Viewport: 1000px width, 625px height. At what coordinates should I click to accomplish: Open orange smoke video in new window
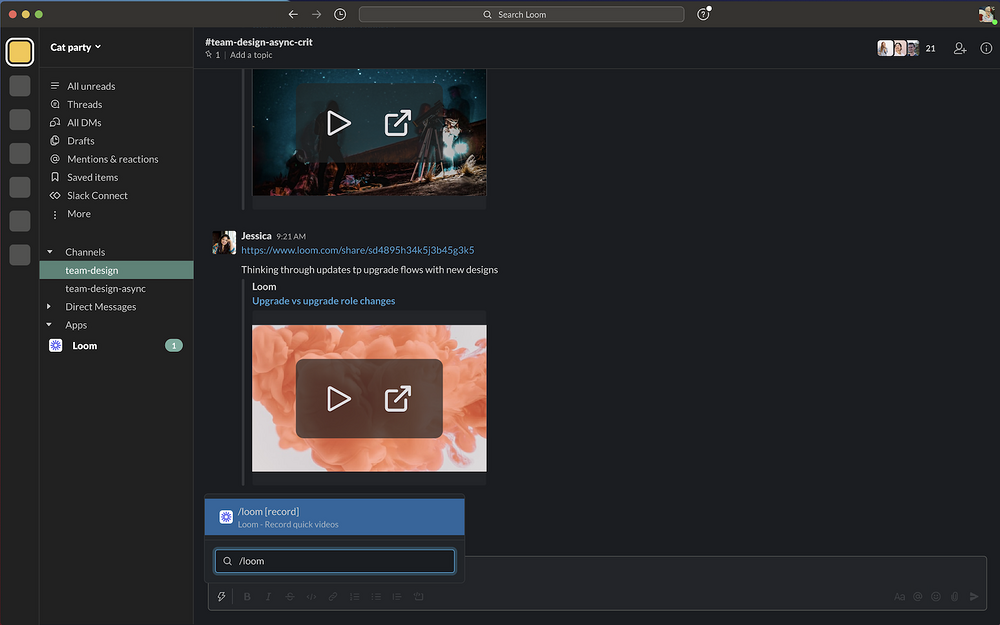(397, 399)
